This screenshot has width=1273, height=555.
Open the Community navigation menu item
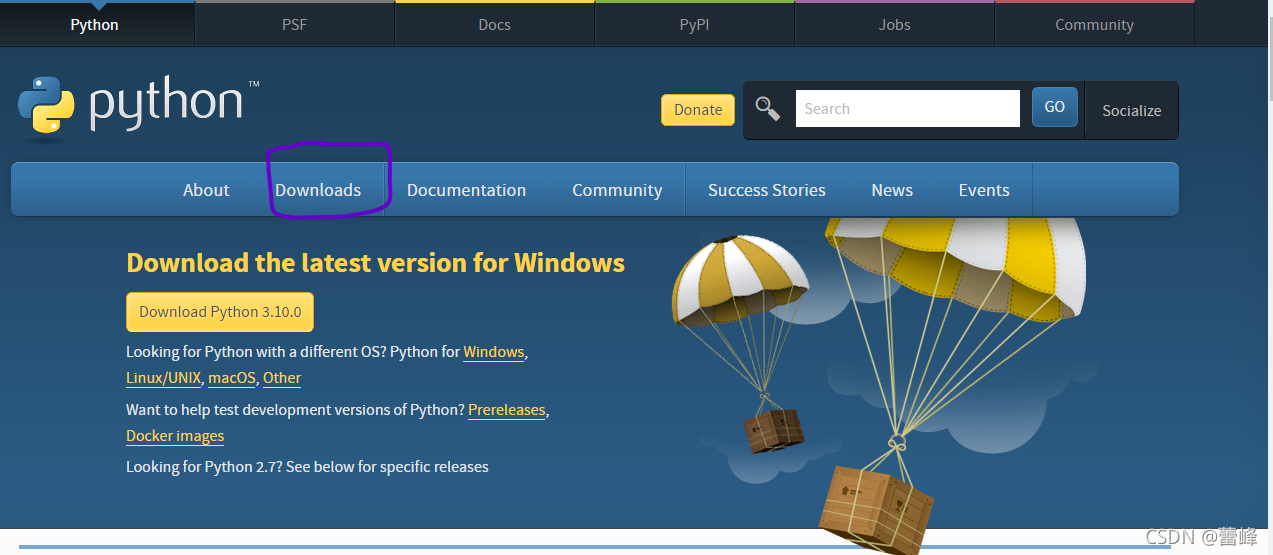tap(617, 190)
